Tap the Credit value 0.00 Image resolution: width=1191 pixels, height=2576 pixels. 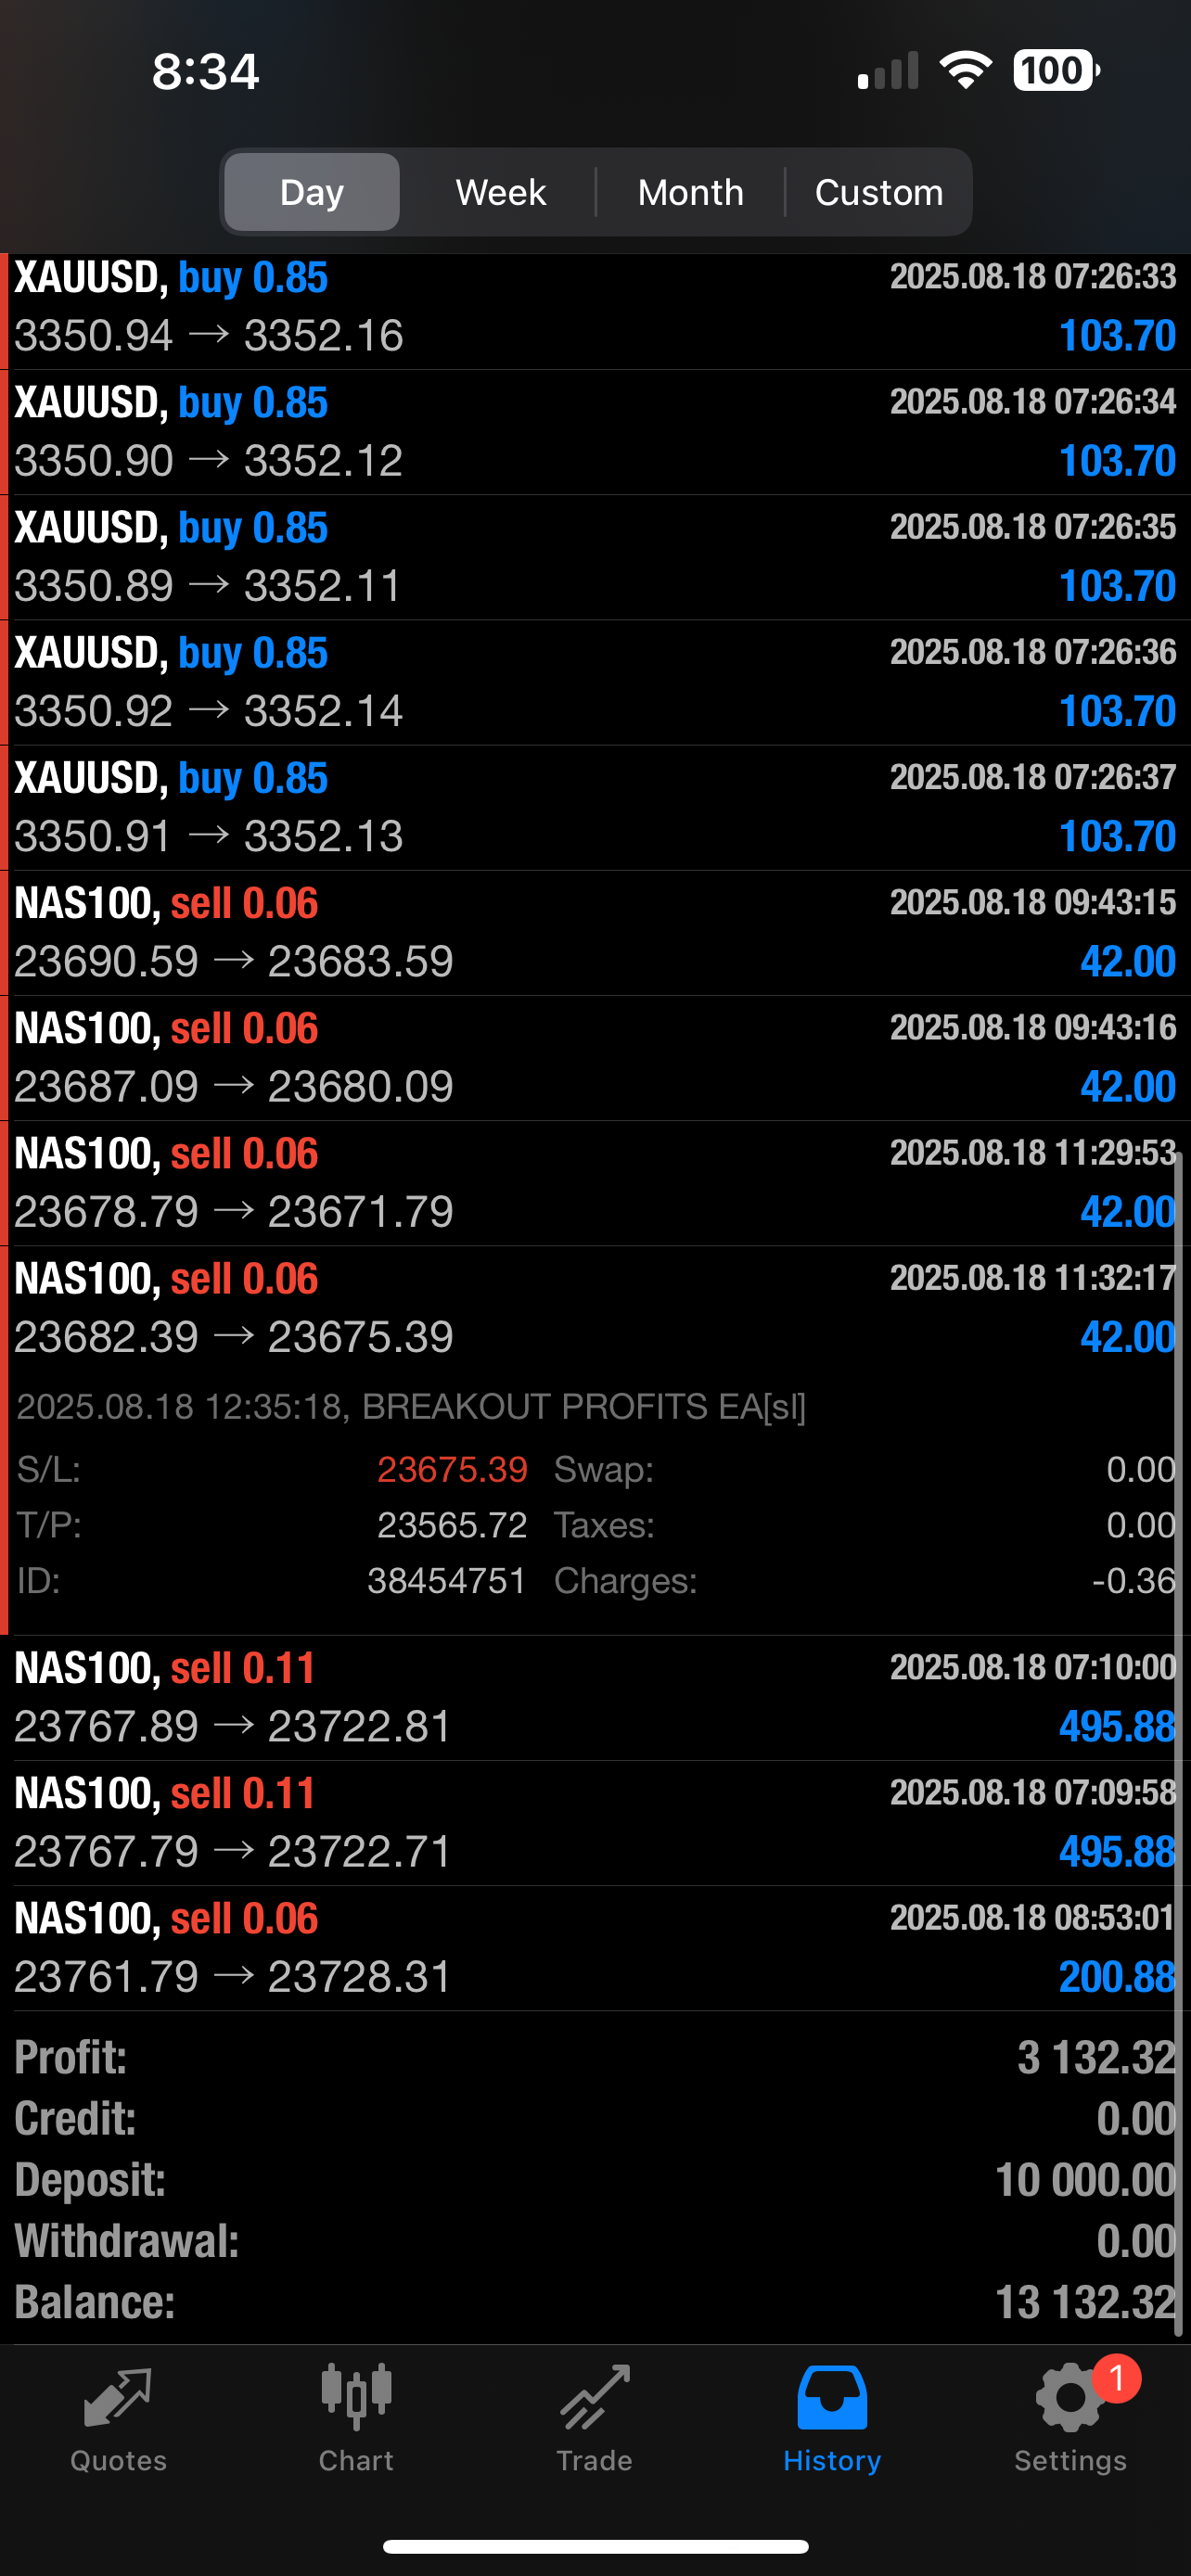click(x=1136, y=2119)
